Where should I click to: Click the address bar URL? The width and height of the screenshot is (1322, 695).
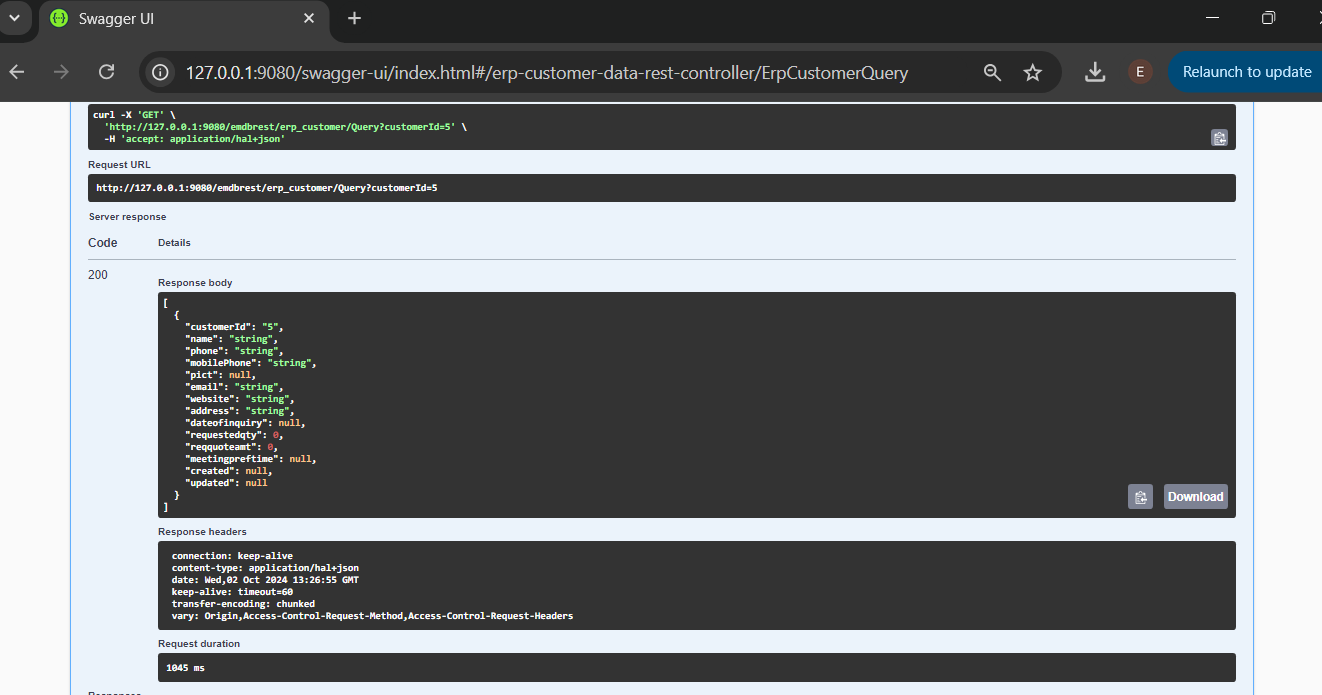pos(547,72)
